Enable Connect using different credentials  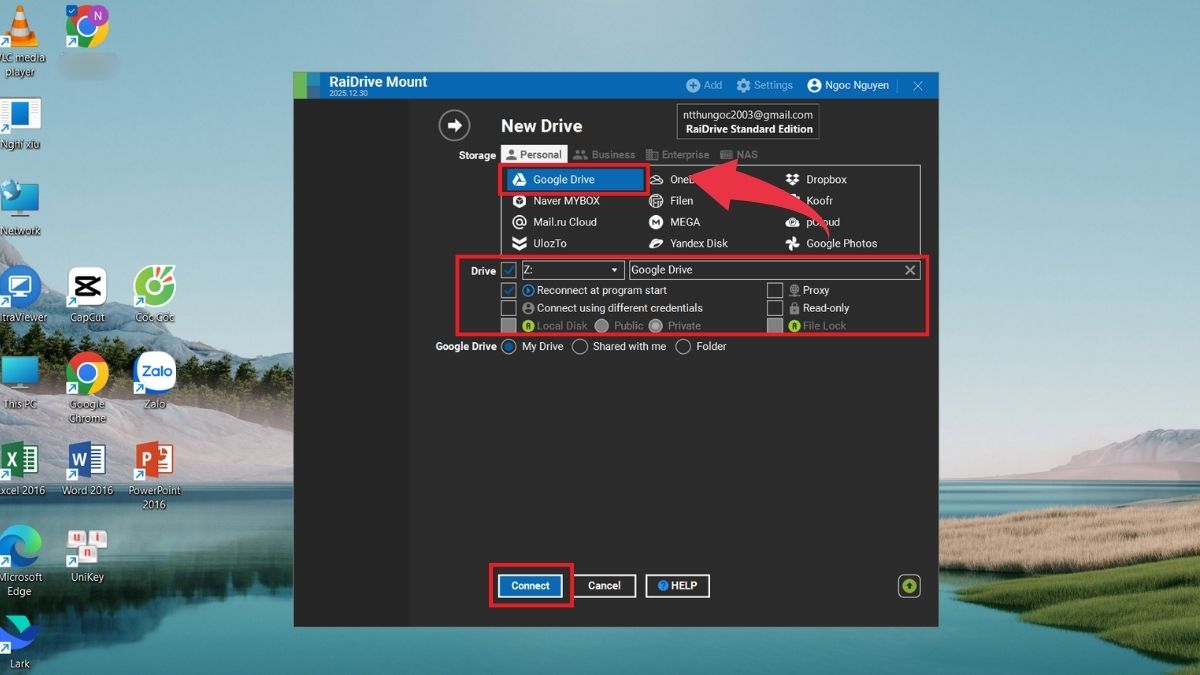(x=509, y=308)
